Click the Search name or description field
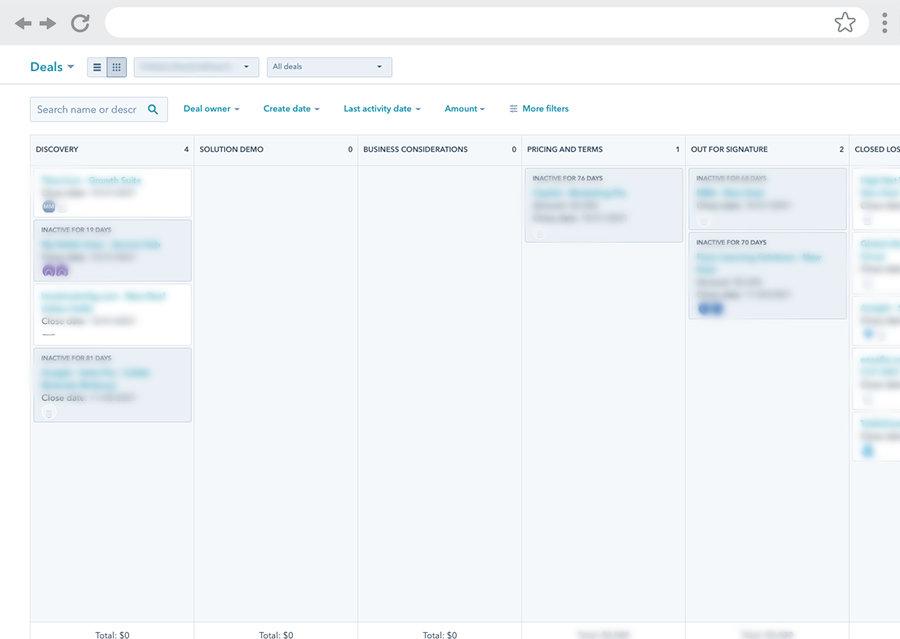Screen dimensions: 900x639 point(99,109)
